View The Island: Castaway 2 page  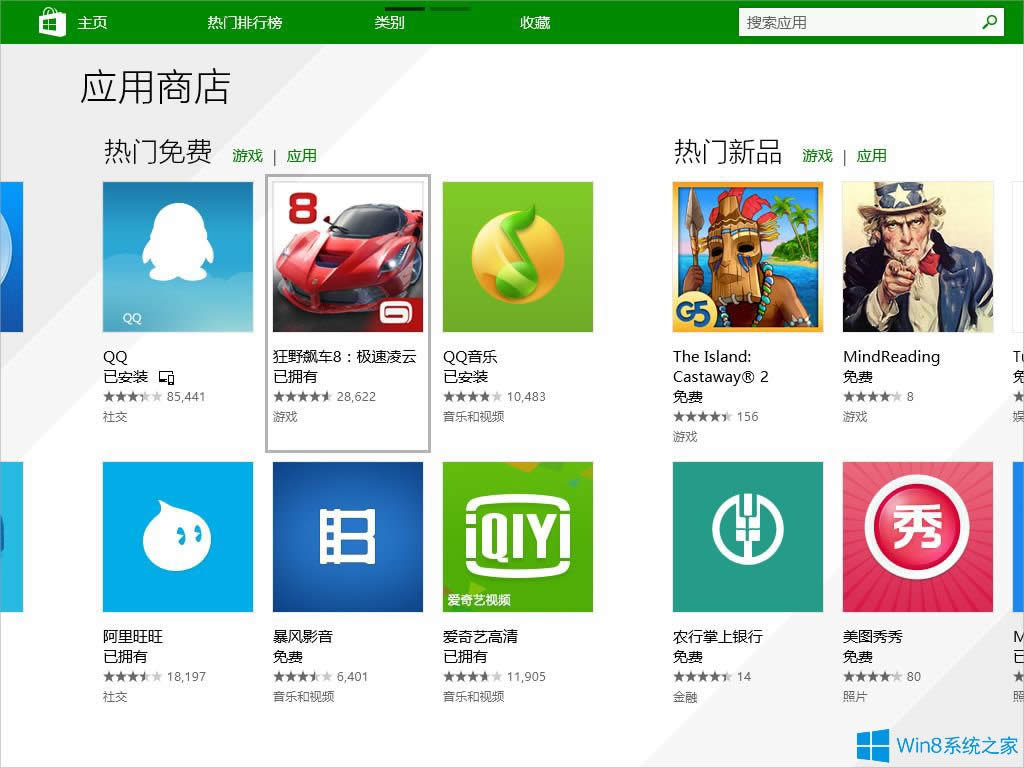pyautogui.click(x=747, y=256)
